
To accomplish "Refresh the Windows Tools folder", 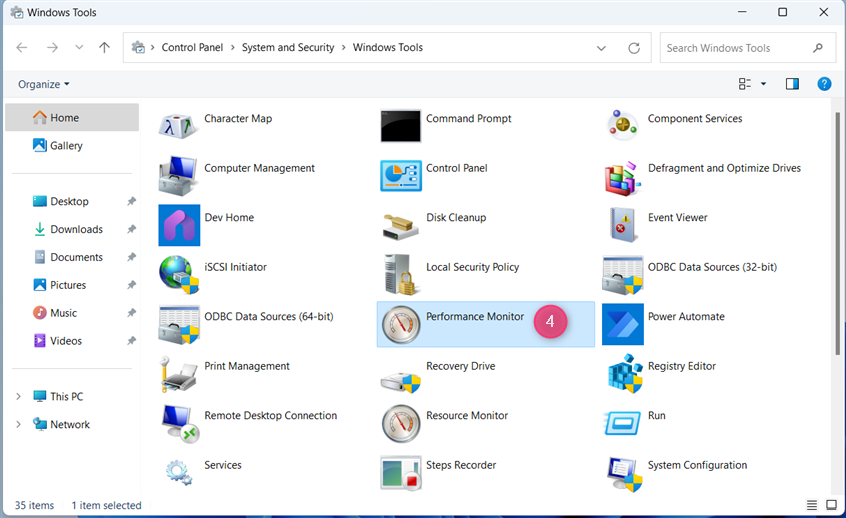I will click(634, 48).
